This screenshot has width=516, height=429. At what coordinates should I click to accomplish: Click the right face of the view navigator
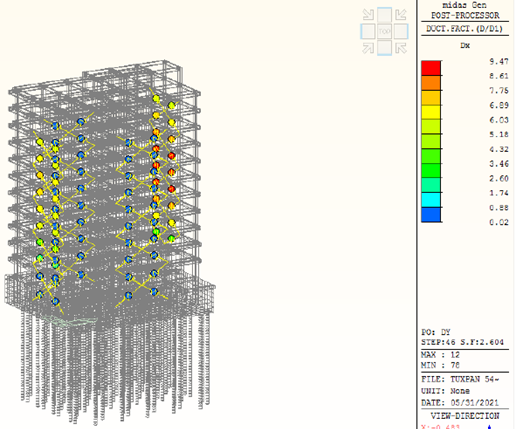point(401,31)
